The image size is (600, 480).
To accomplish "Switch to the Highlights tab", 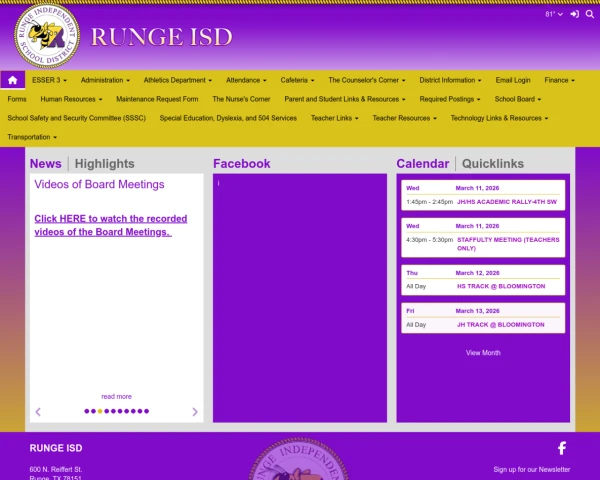I will (104, 164).
